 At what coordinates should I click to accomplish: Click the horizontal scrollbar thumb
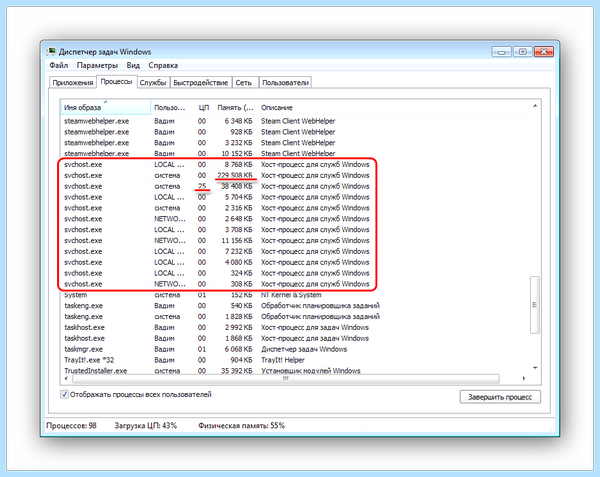(x=285, y=379)
